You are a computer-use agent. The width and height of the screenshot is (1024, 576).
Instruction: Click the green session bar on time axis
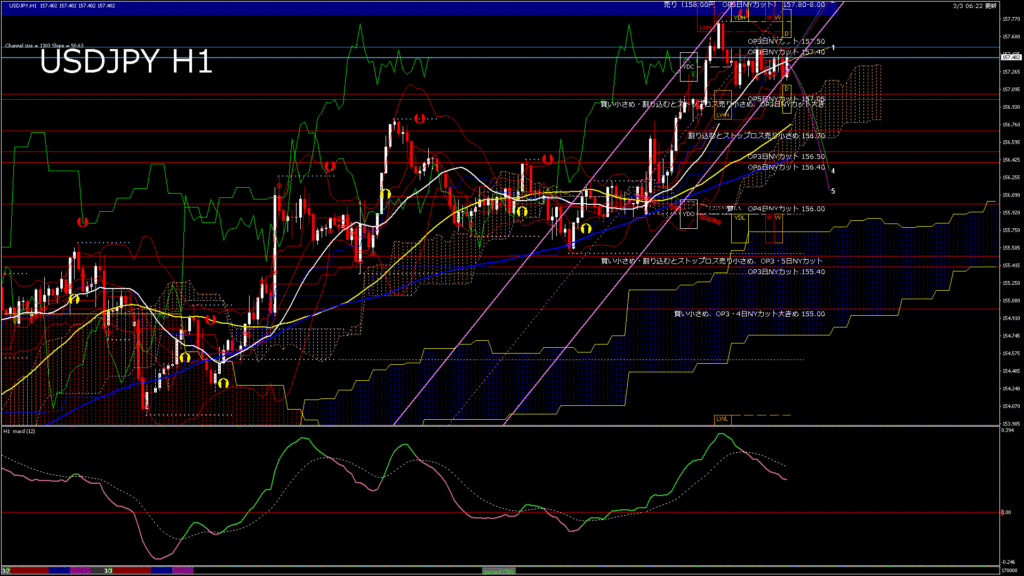tap(500, 571)
